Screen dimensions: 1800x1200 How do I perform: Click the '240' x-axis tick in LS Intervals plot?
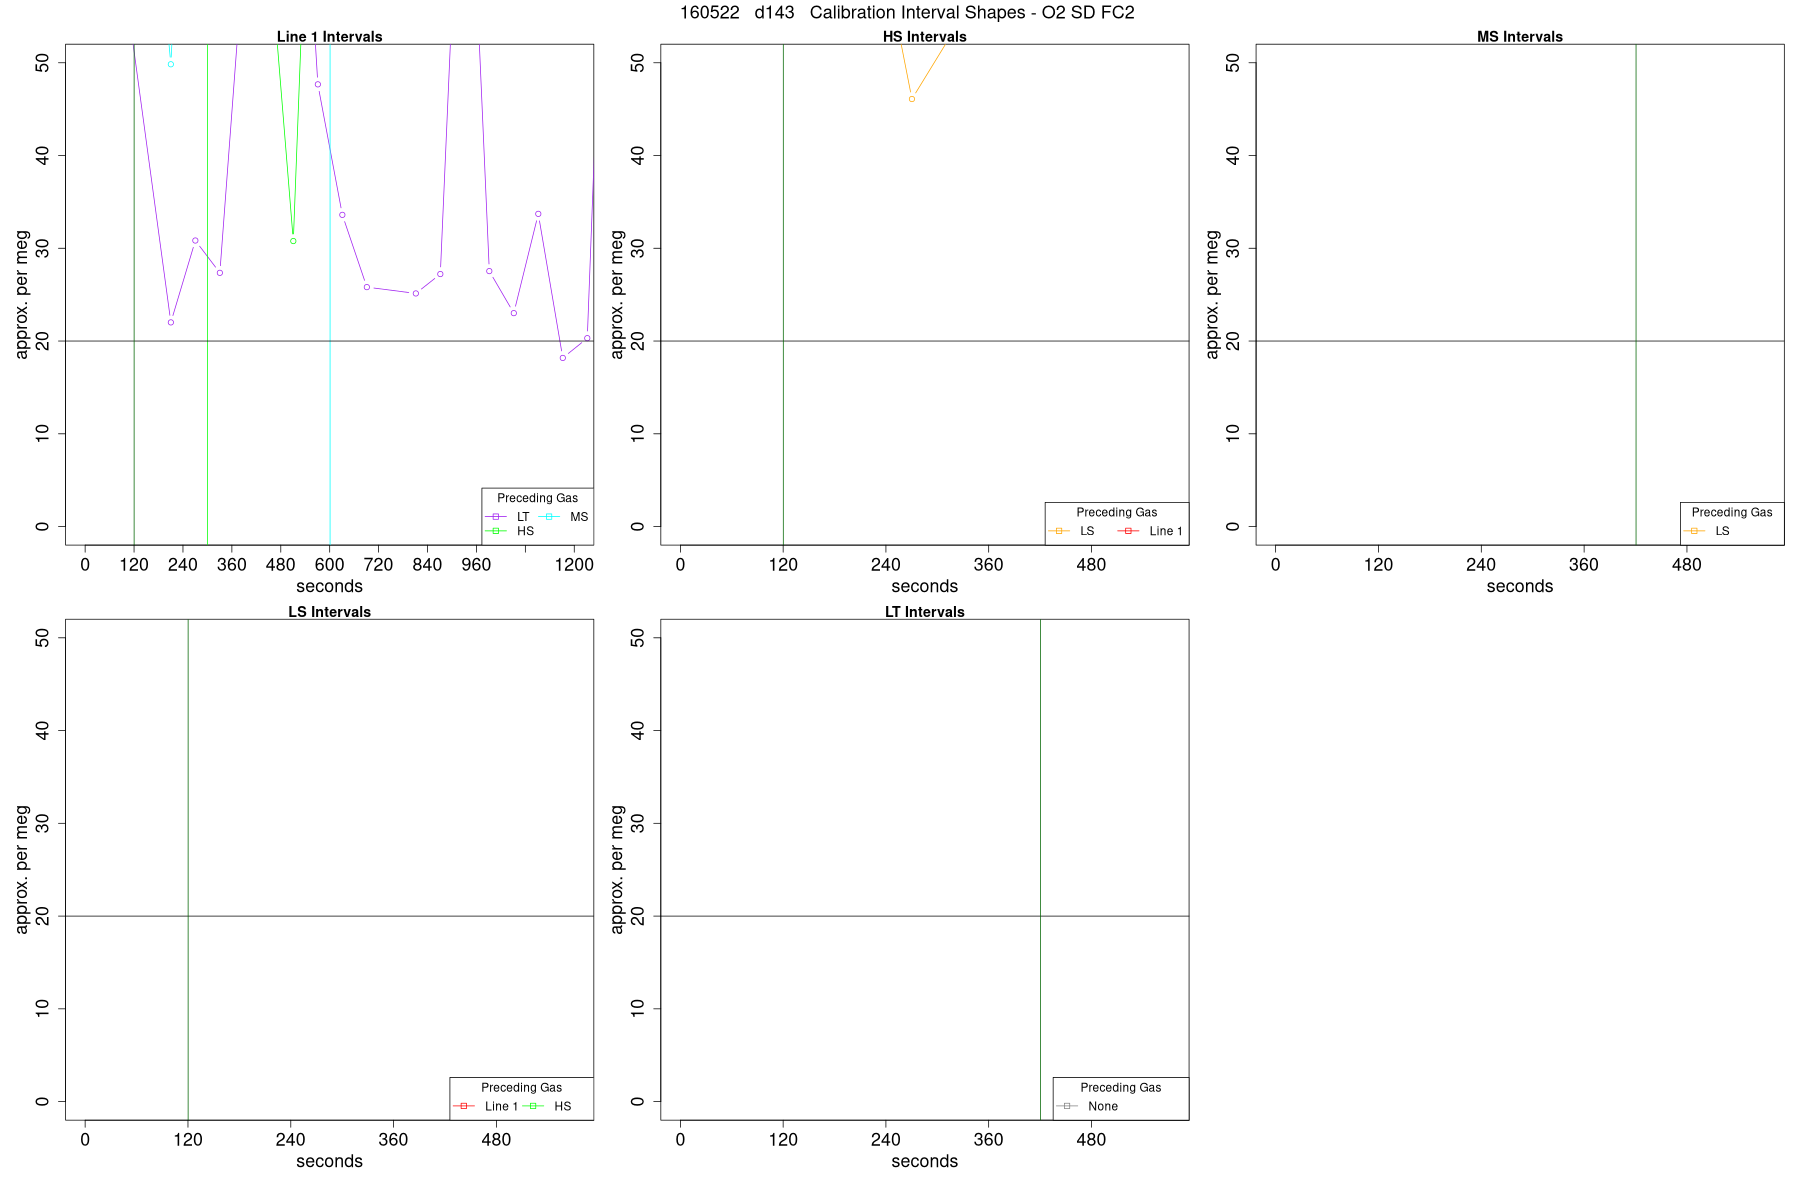[290, 1140]
